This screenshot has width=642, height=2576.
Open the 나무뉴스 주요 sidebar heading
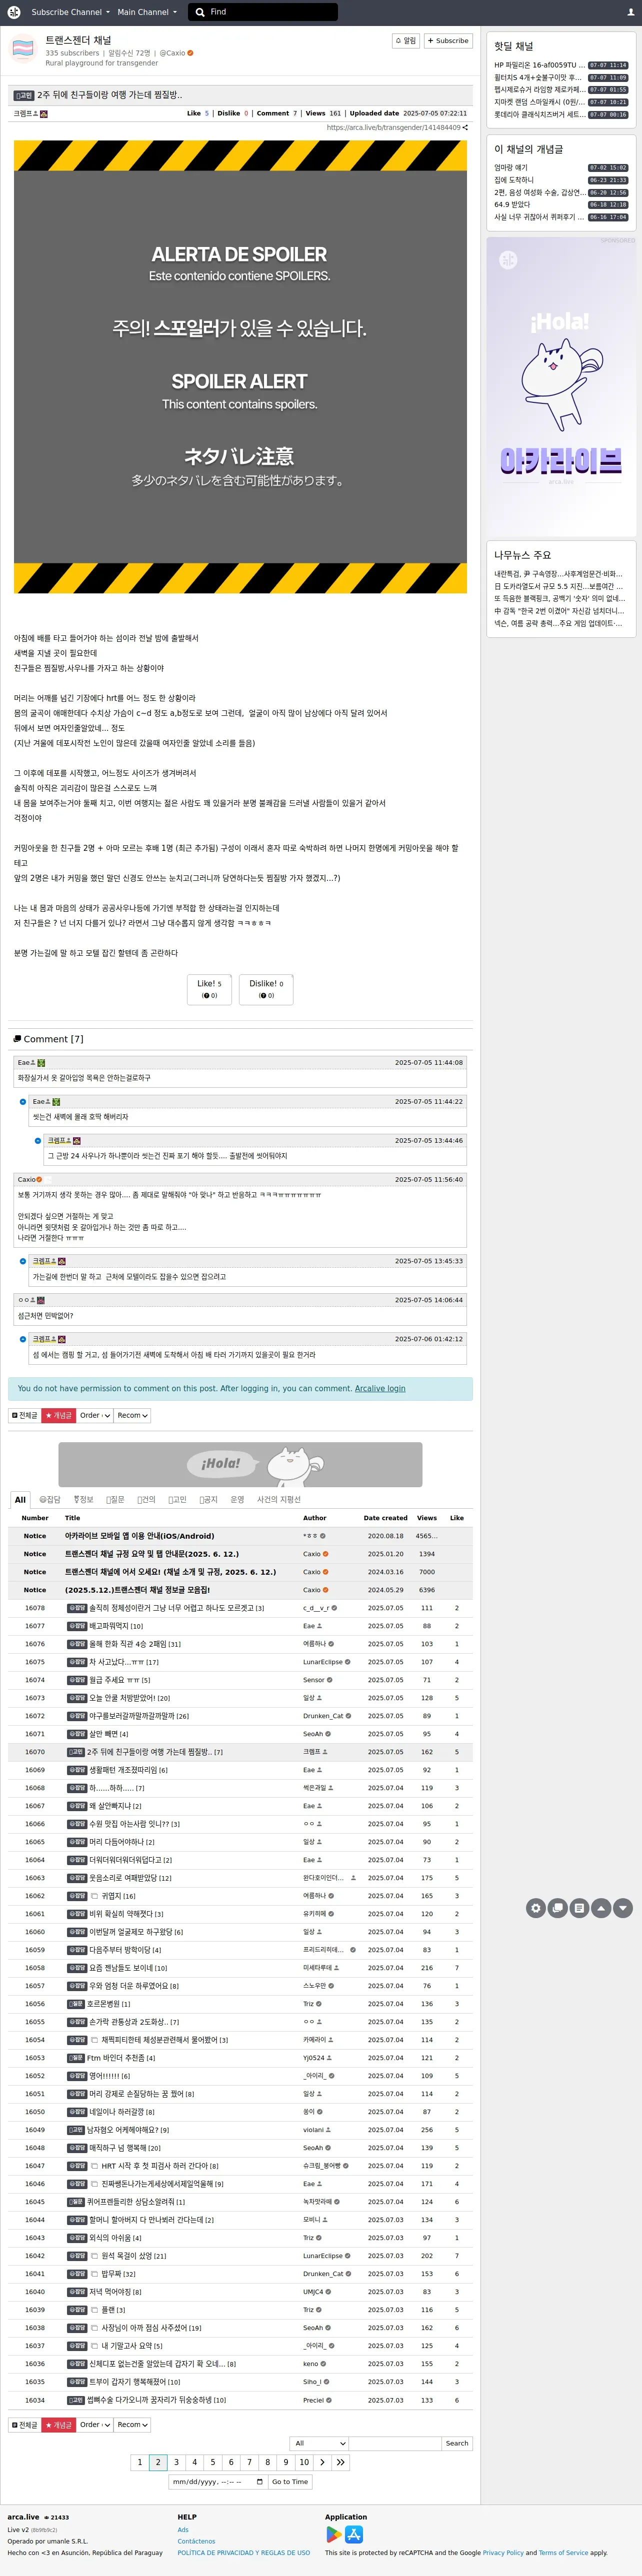coord(522,555)
